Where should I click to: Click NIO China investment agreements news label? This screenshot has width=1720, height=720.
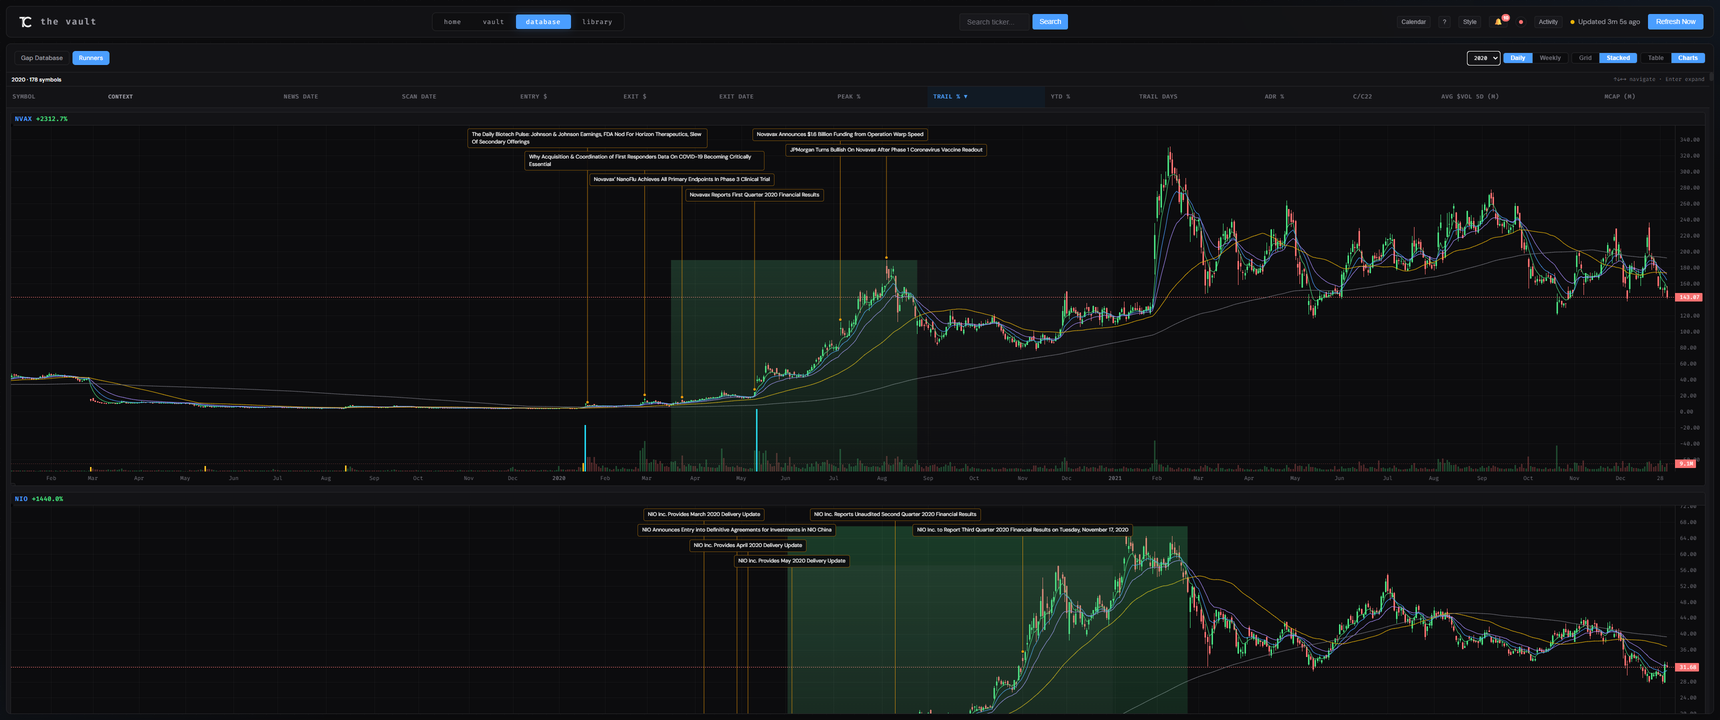(737, 530)
